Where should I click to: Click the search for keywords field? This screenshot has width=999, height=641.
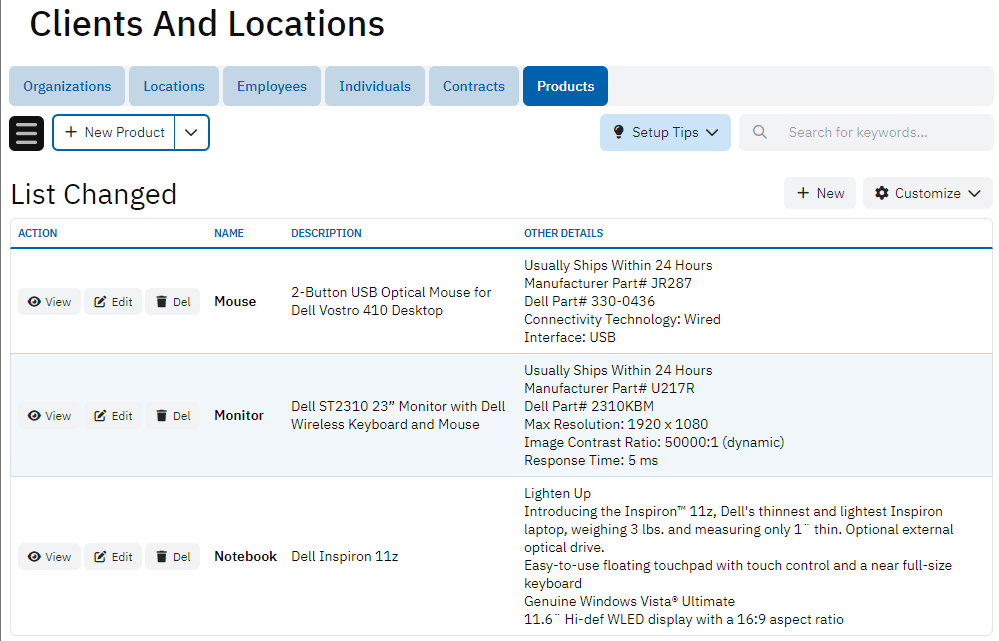coord(880,132)
